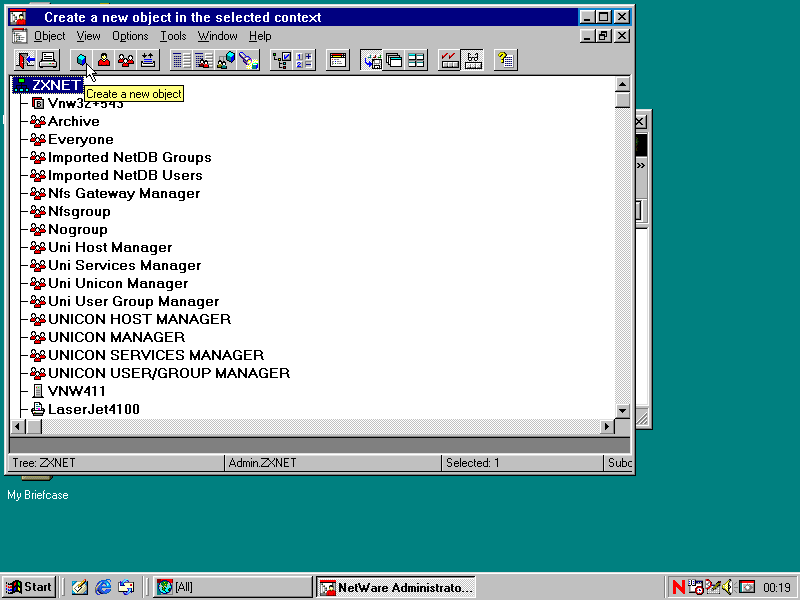Click the horizontal scrollbar right arrow
Image resolution: width=800 pixels, height=600 pixels.
tap(607, 426)
